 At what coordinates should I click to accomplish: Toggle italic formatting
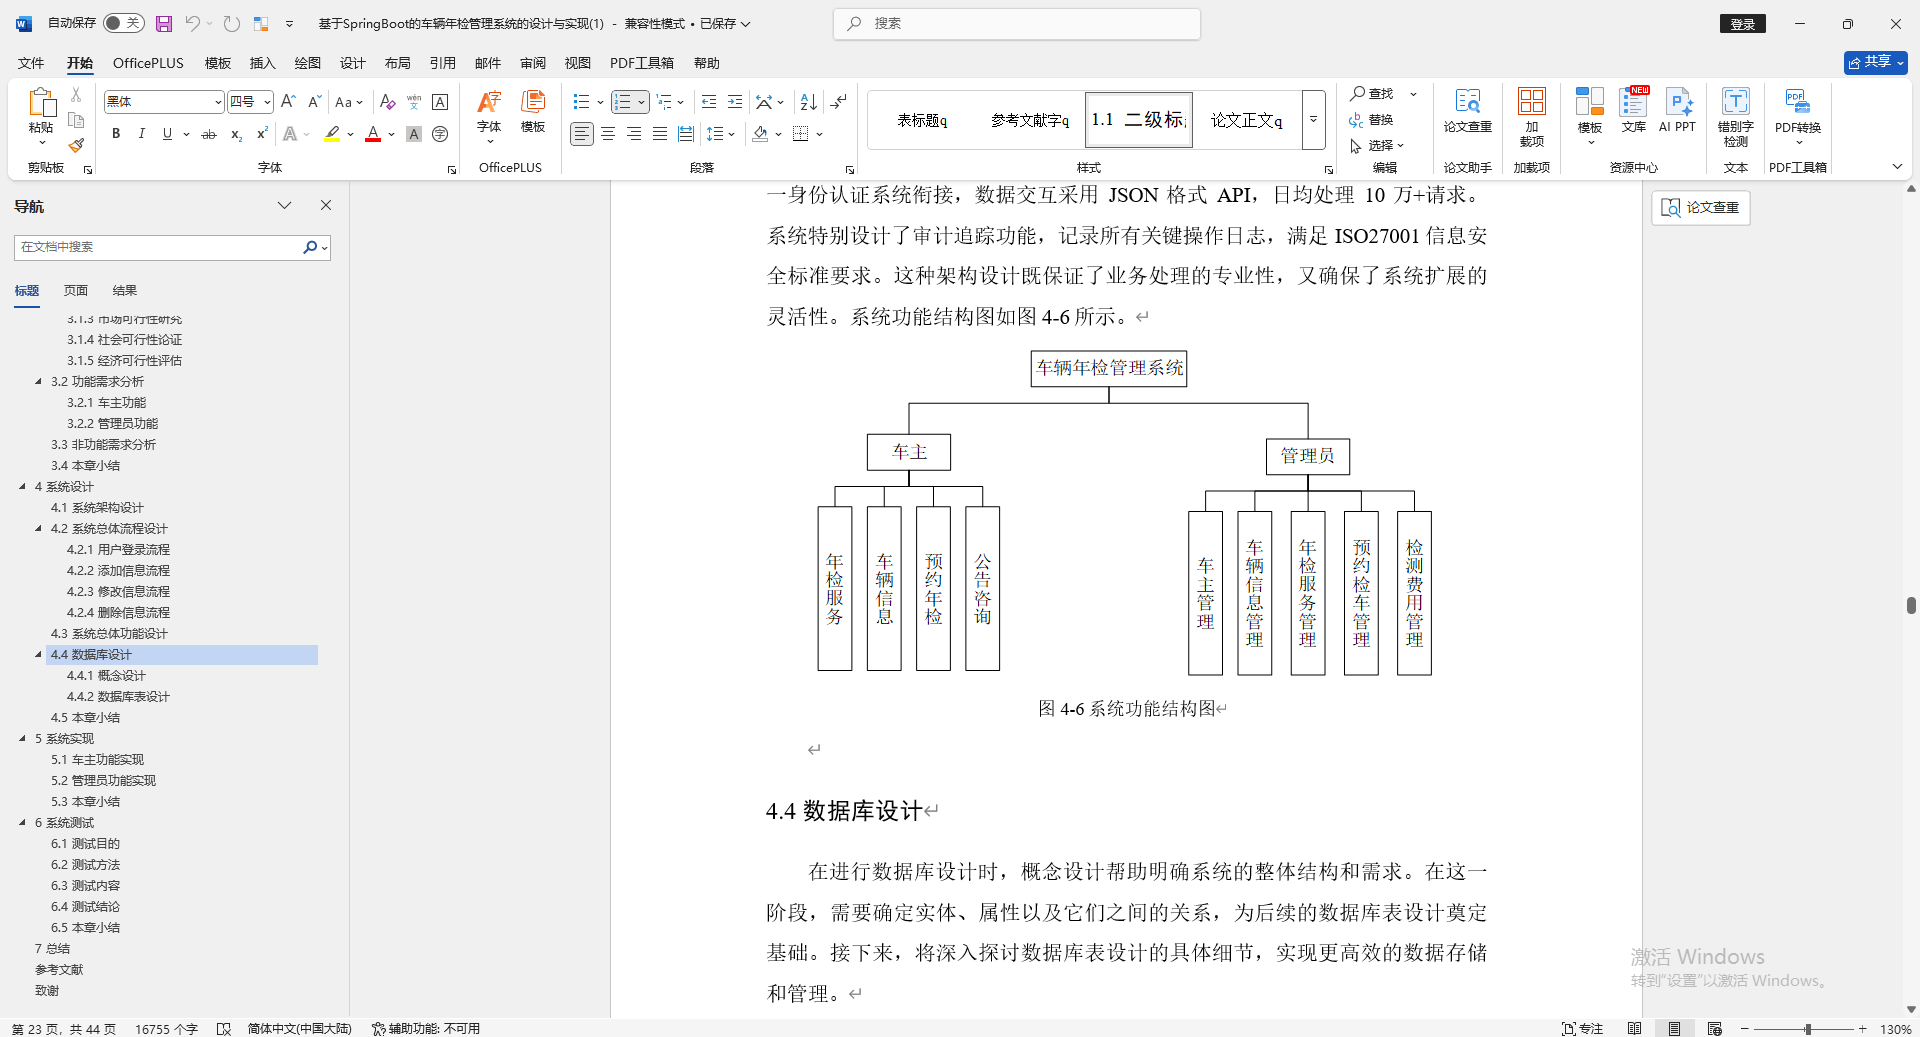click(142, 133)
